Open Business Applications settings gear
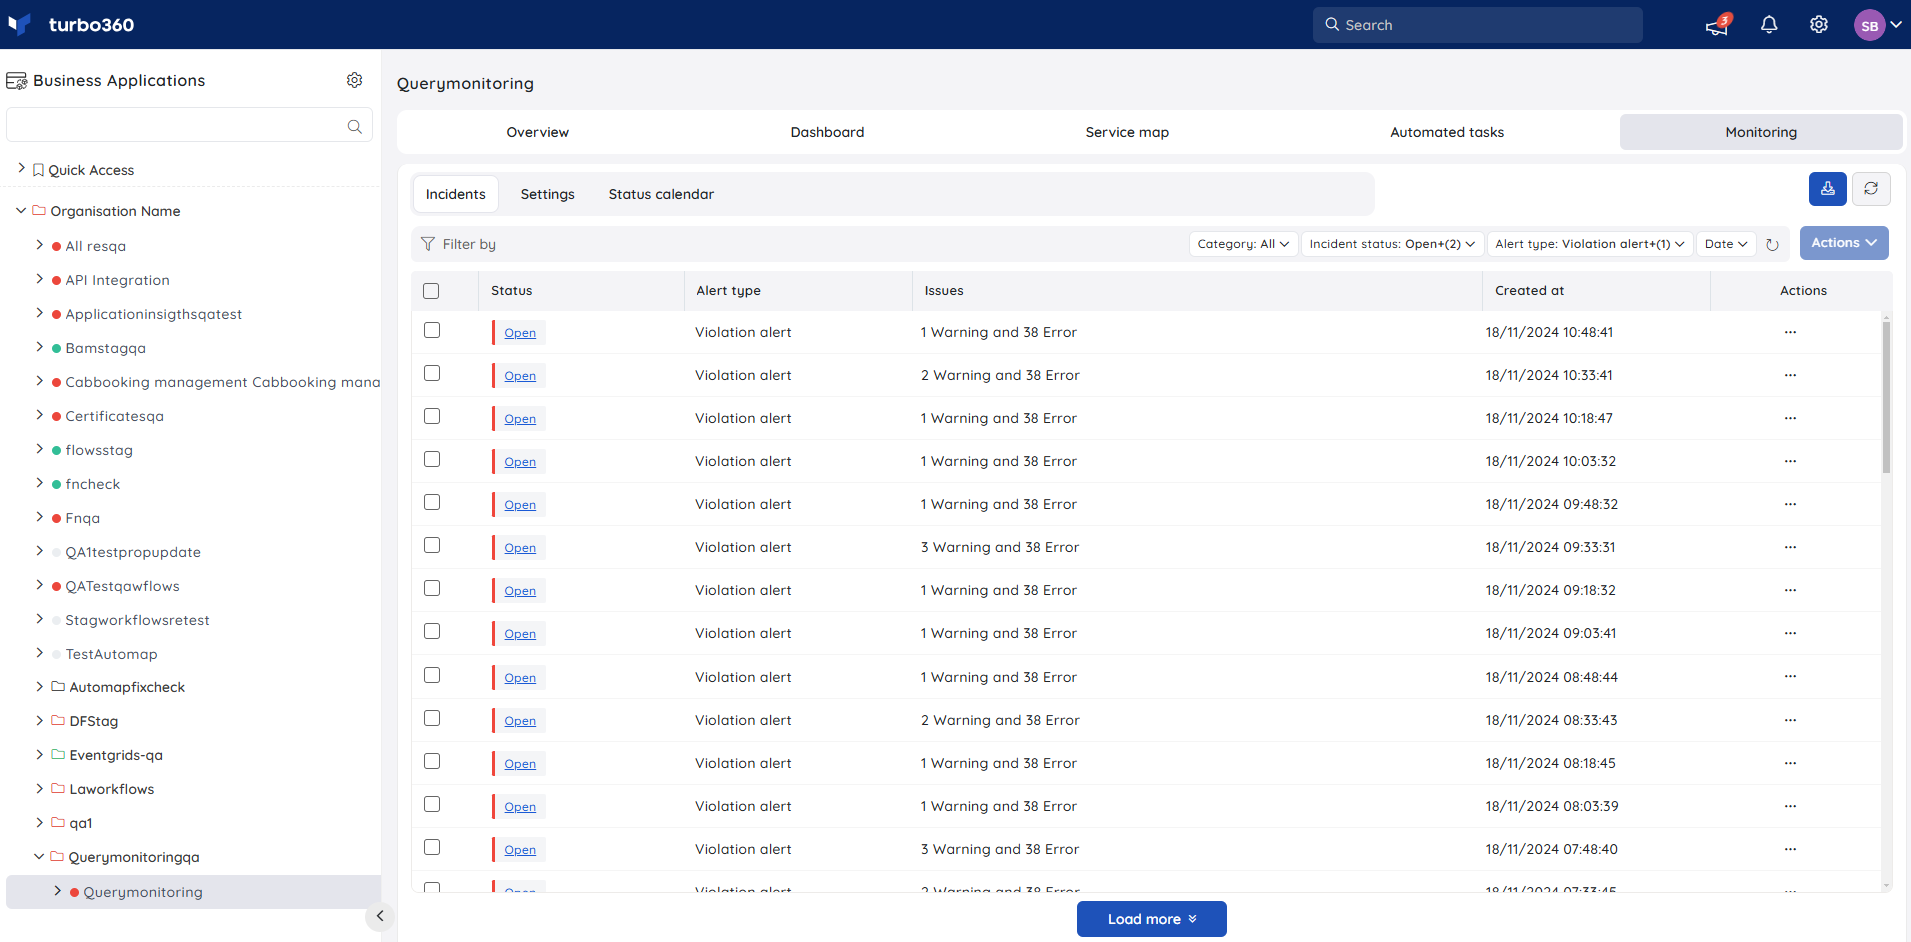Viewport: 1911px width, 942px height. click(354, 80)
